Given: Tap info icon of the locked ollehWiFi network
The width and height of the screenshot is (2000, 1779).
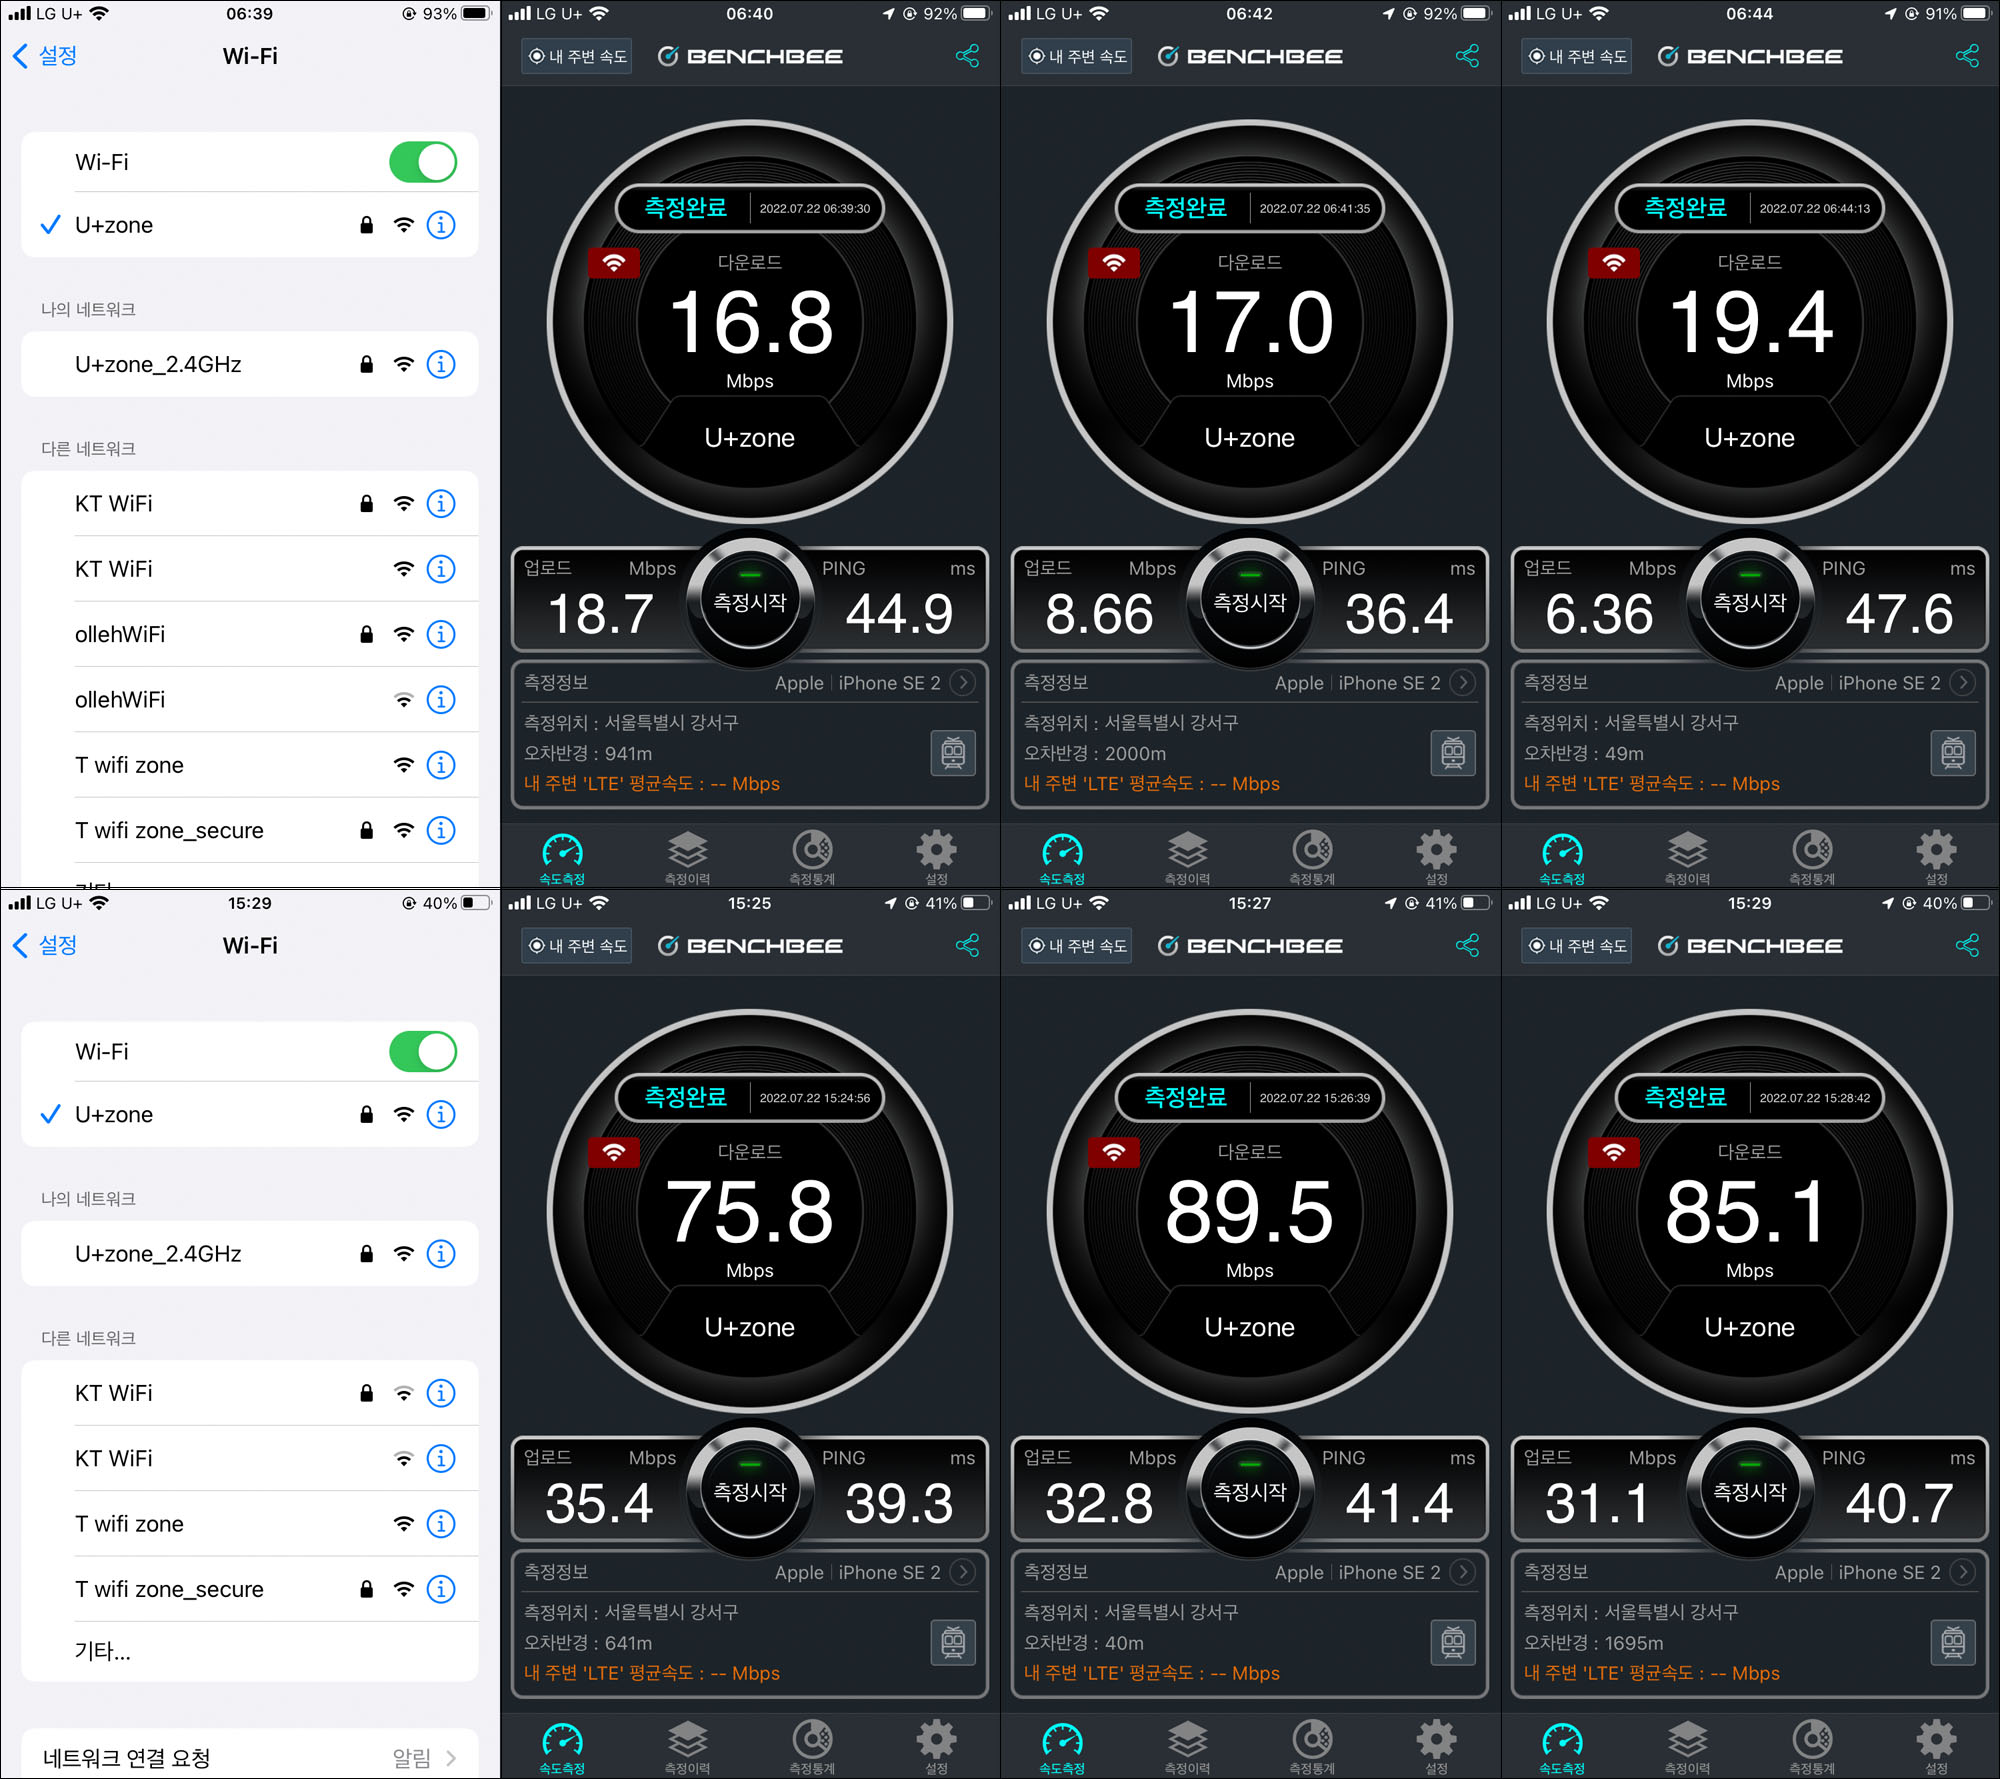Looking at the screenshot, I should 441,634.
